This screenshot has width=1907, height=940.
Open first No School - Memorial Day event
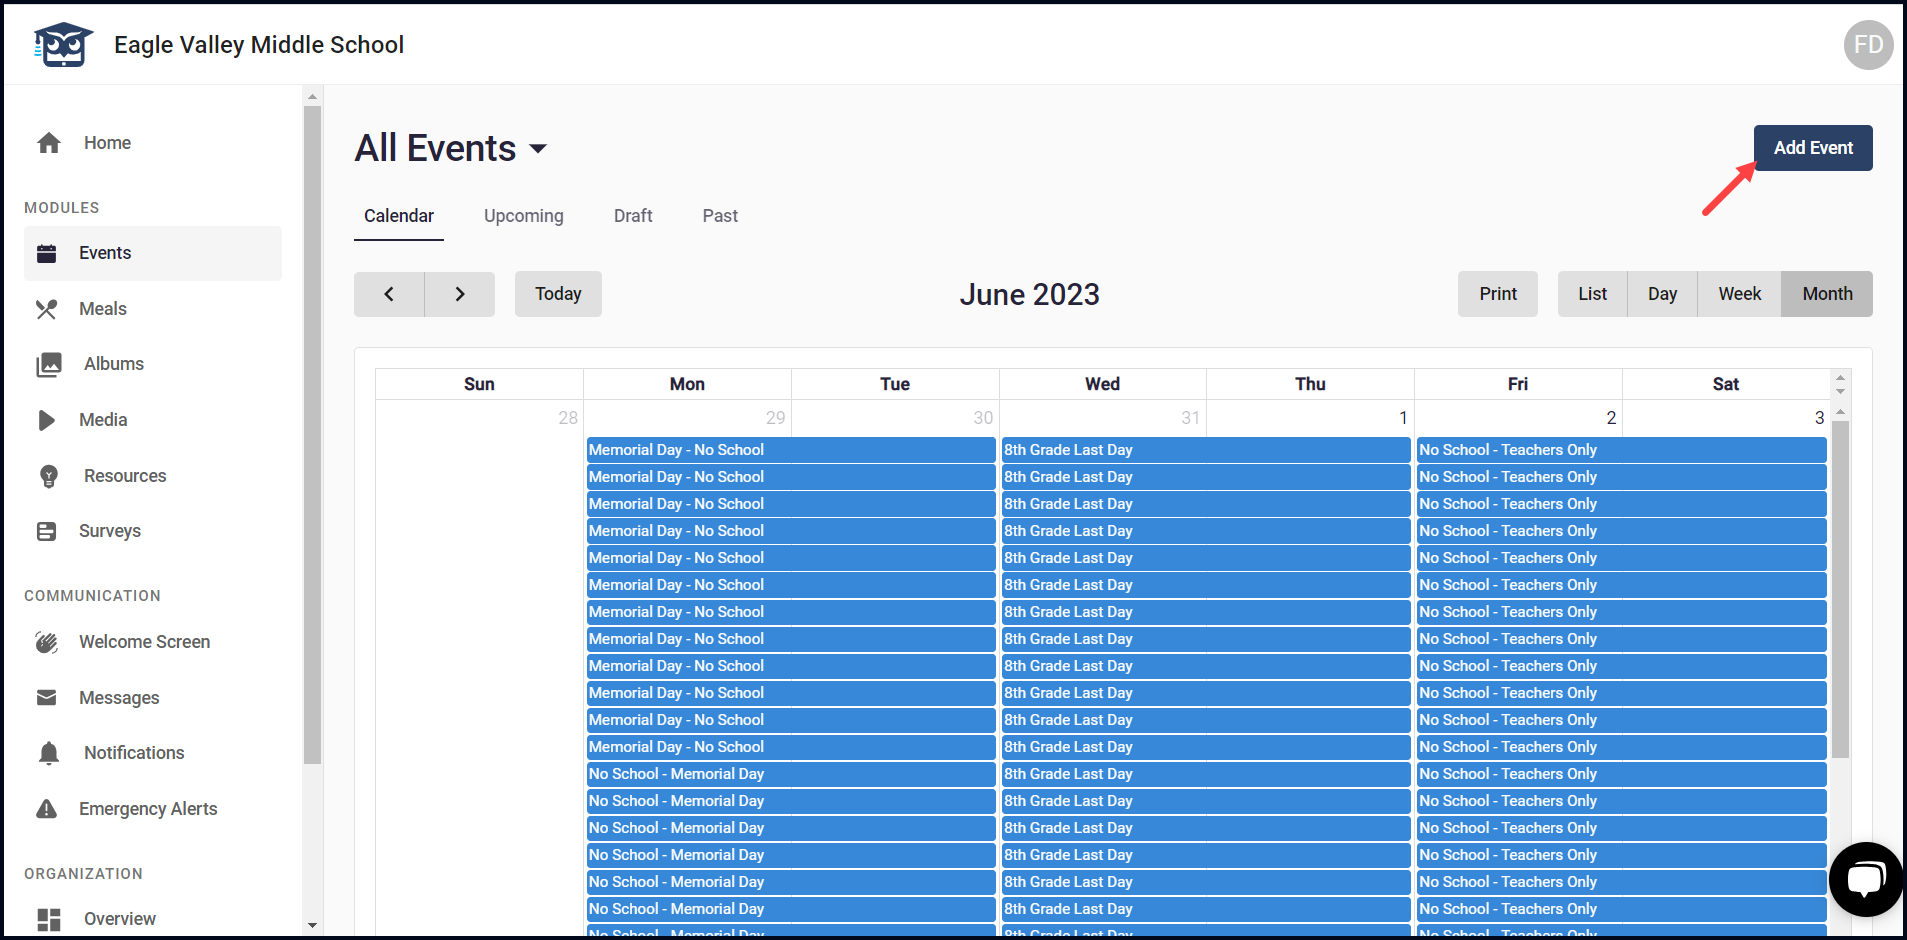[791, 774]
